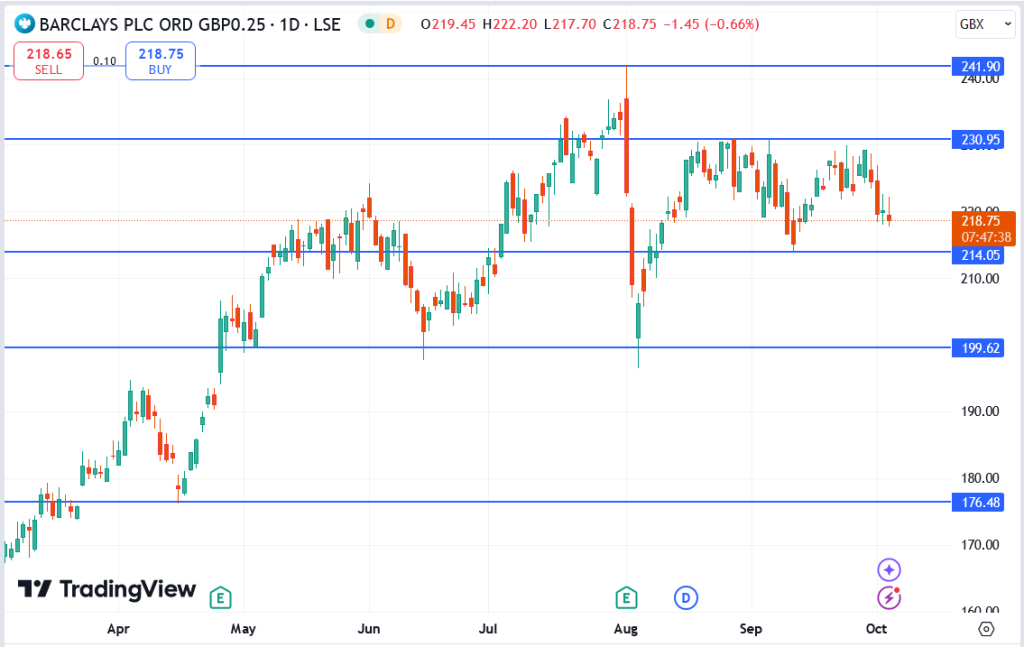Click the Aug label on time axis
Image resolution: width=1024 pixels, height=647 pixels.
coord(626,629)
